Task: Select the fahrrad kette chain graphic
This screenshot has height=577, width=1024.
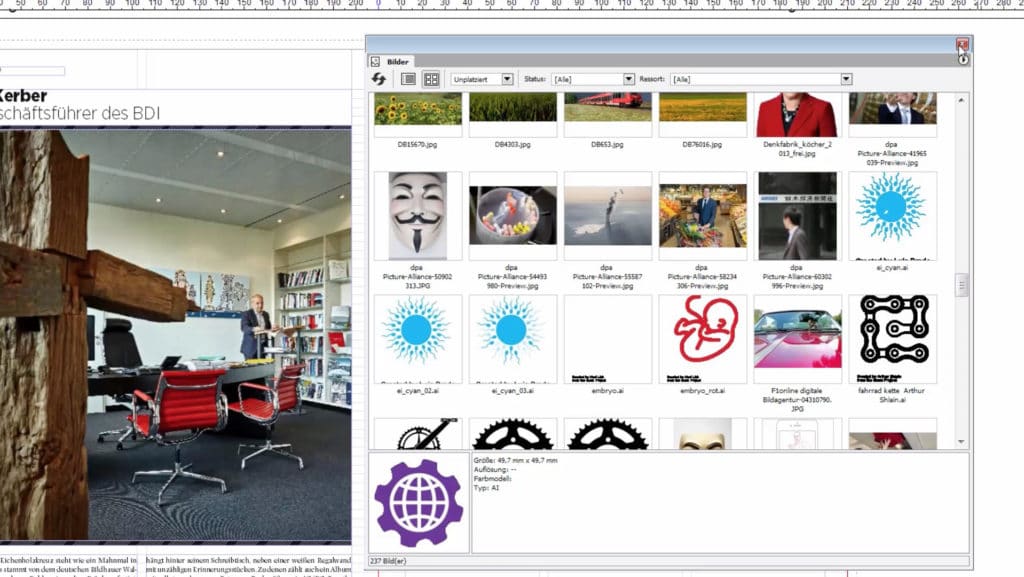Action: (892, 333)
